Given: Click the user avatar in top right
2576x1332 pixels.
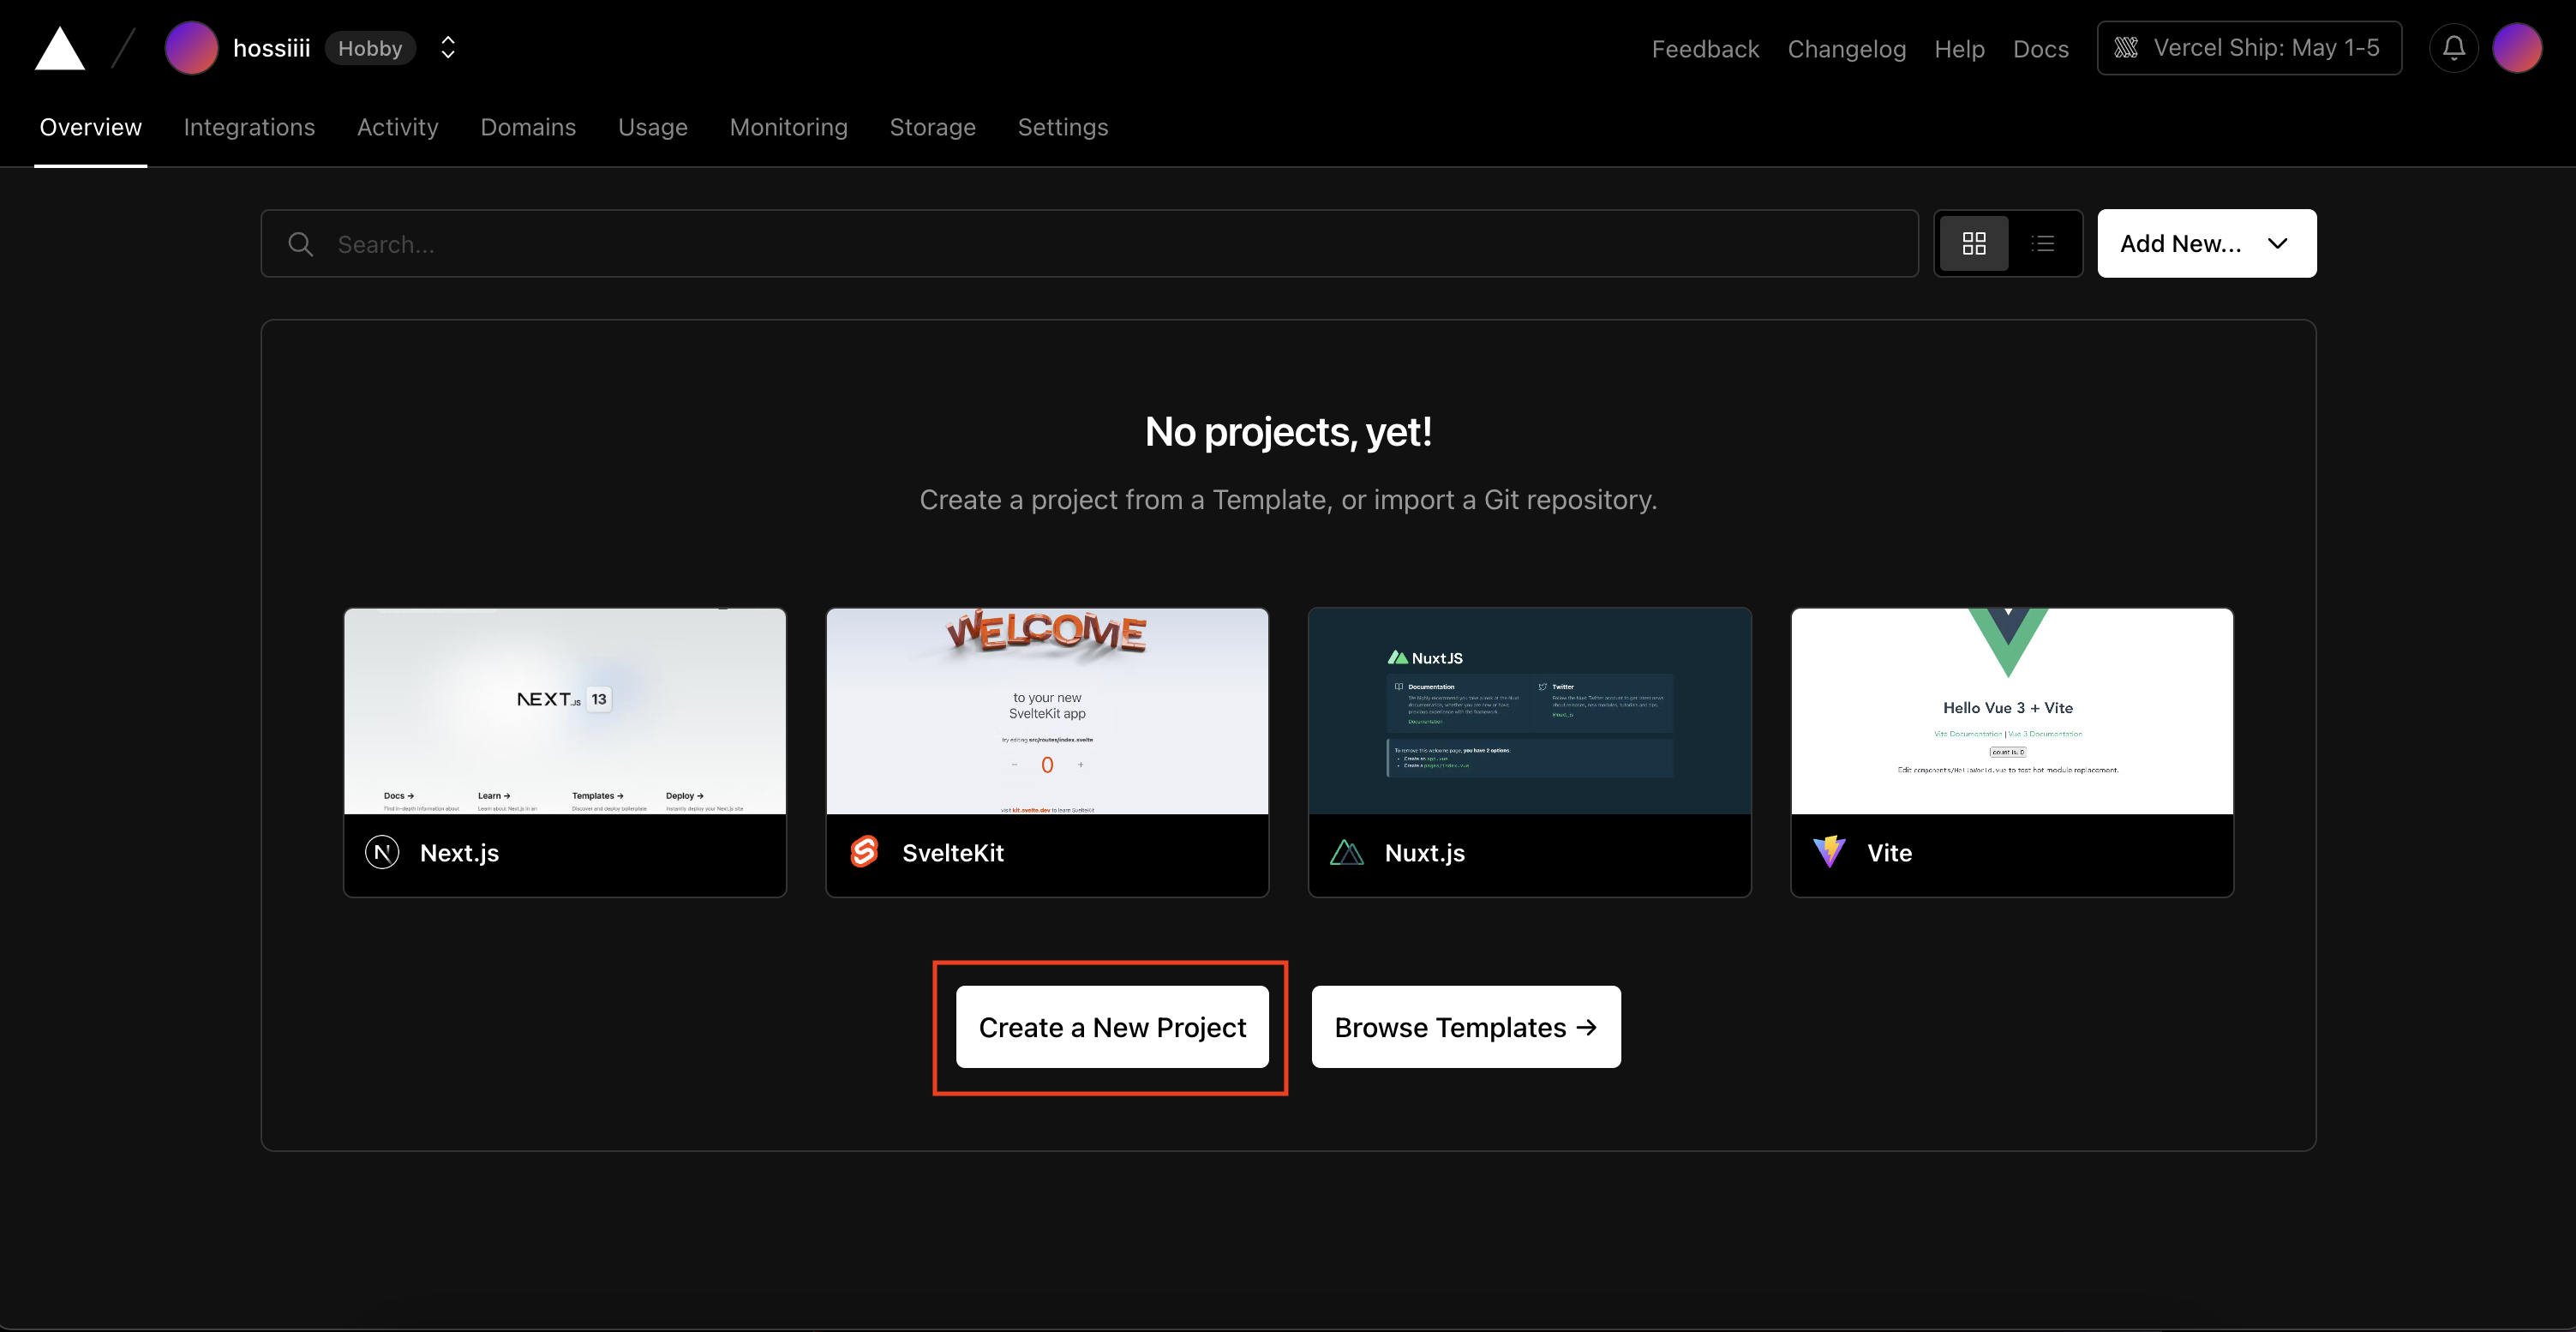Looking at the screenshot, I should coord(2518,47).
